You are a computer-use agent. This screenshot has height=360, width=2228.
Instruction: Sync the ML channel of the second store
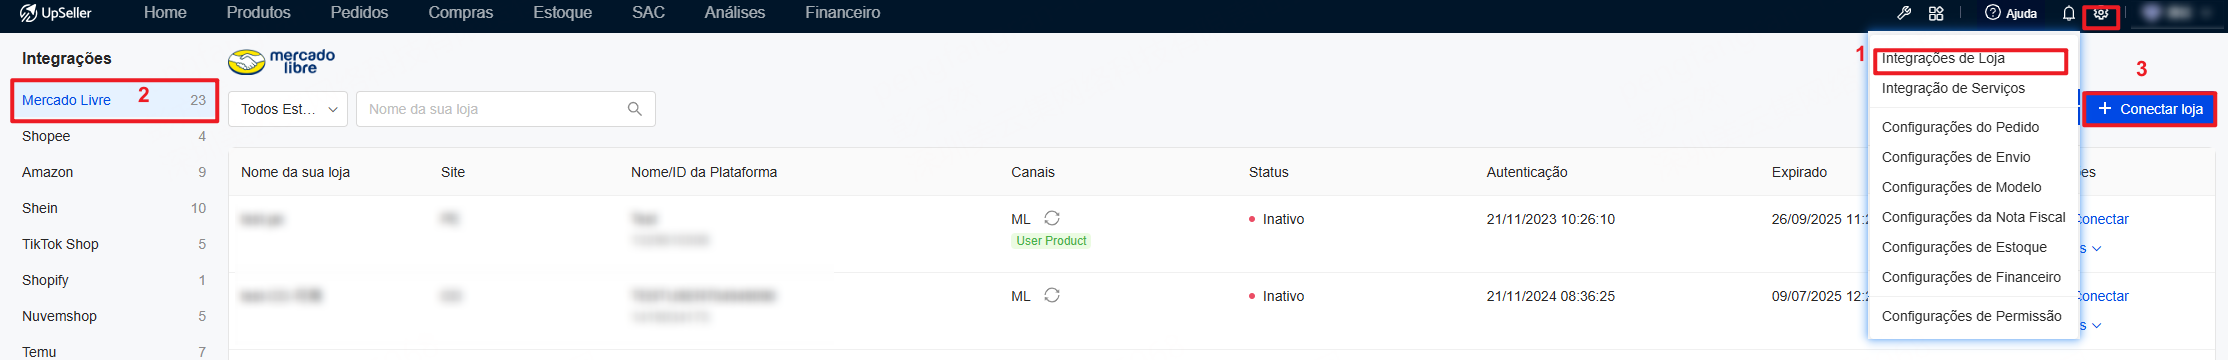click(1052, 295)
